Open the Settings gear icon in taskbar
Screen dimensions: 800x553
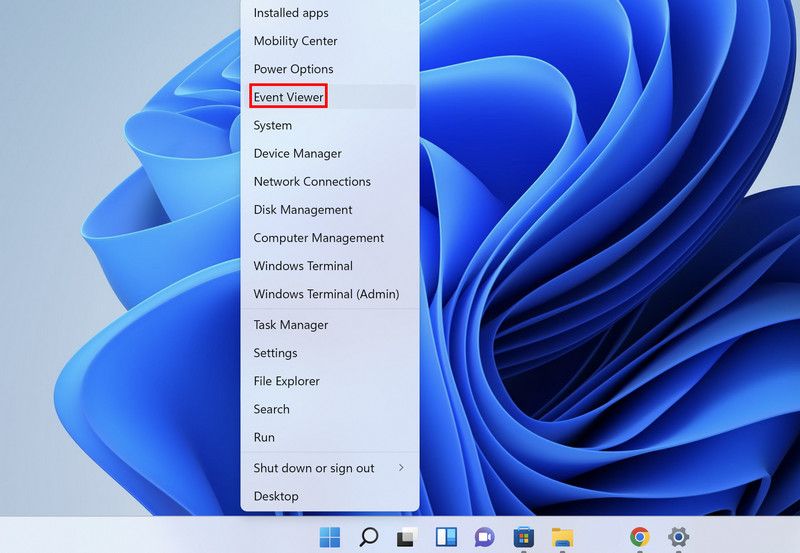(x=679, y=537)
